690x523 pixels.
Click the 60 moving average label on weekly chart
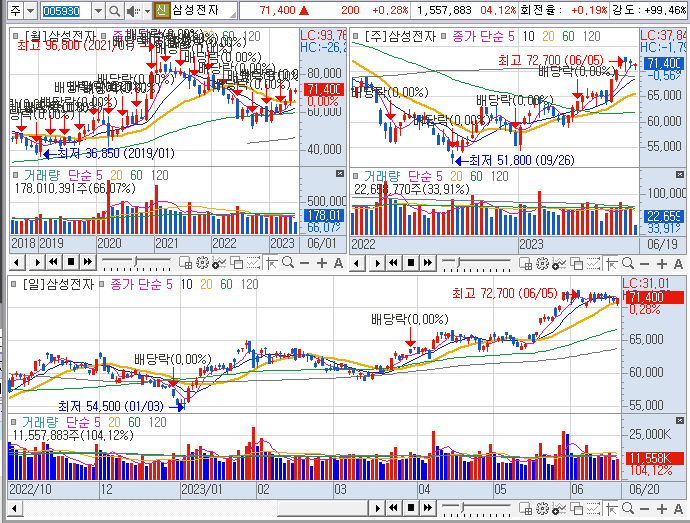pos(569,36)
